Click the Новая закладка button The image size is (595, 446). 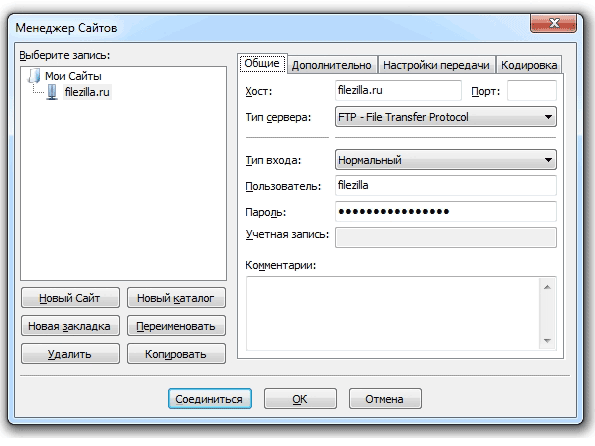coord(70,326)
